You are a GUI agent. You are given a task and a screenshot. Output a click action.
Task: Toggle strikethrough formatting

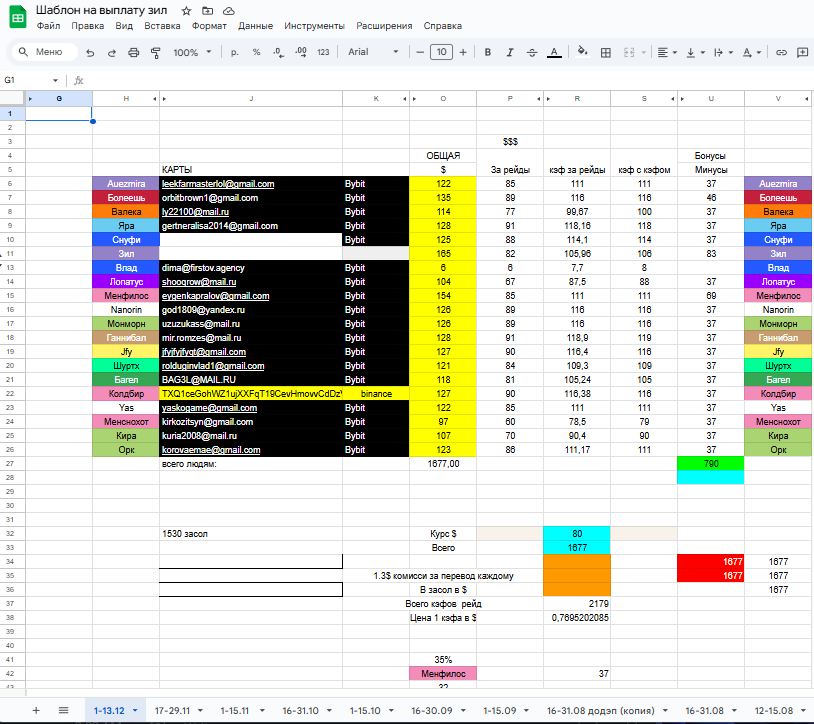[532, 52]
